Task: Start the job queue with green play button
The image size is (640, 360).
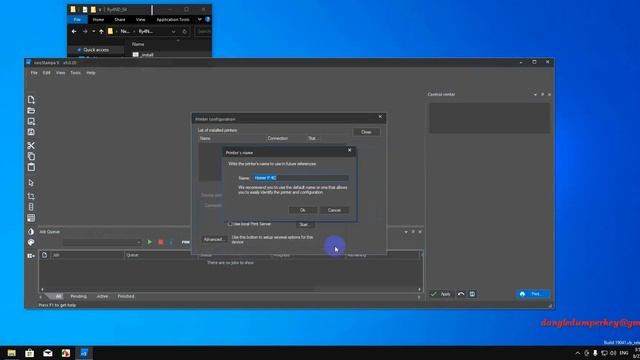Action: pos(150,242)
